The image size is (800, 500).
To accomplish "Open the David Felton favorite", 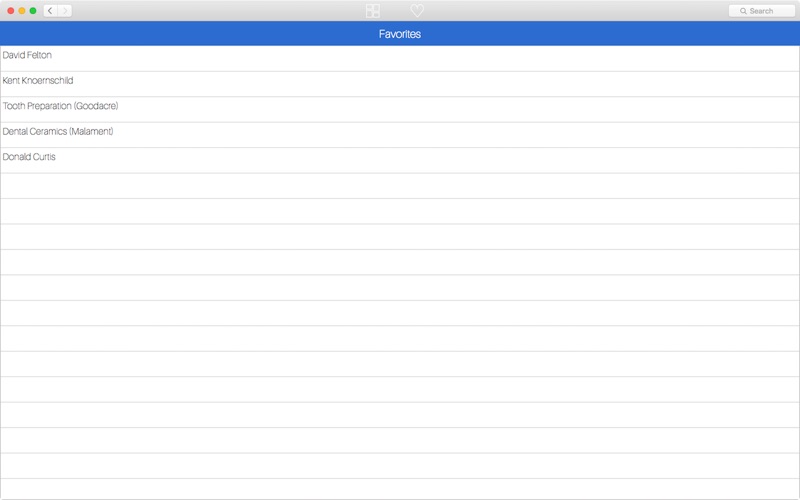I will click(400, 59).
